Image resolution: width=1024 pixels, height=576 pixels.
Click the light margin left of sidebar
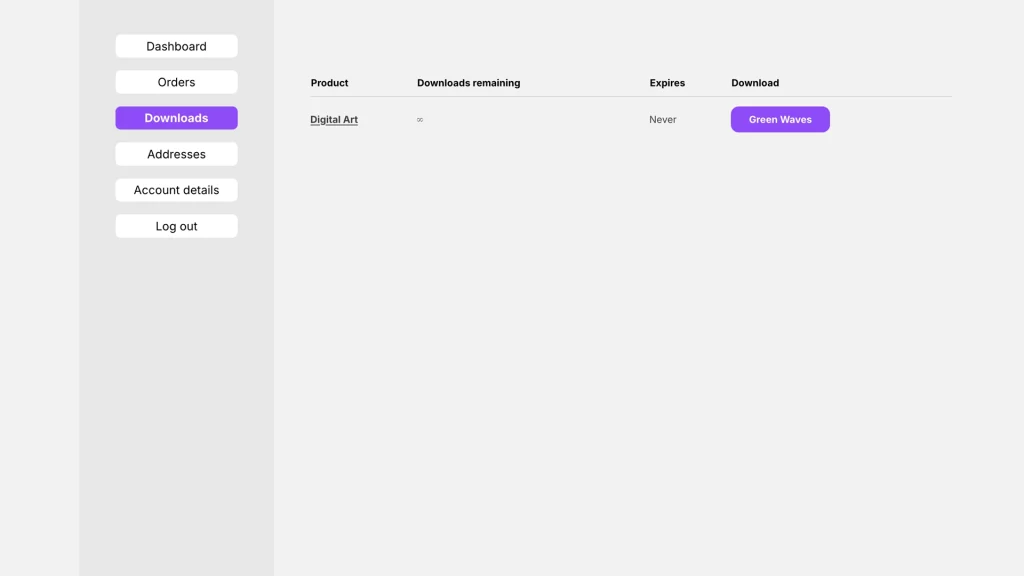pyautogui.click(x=40, y=300)
